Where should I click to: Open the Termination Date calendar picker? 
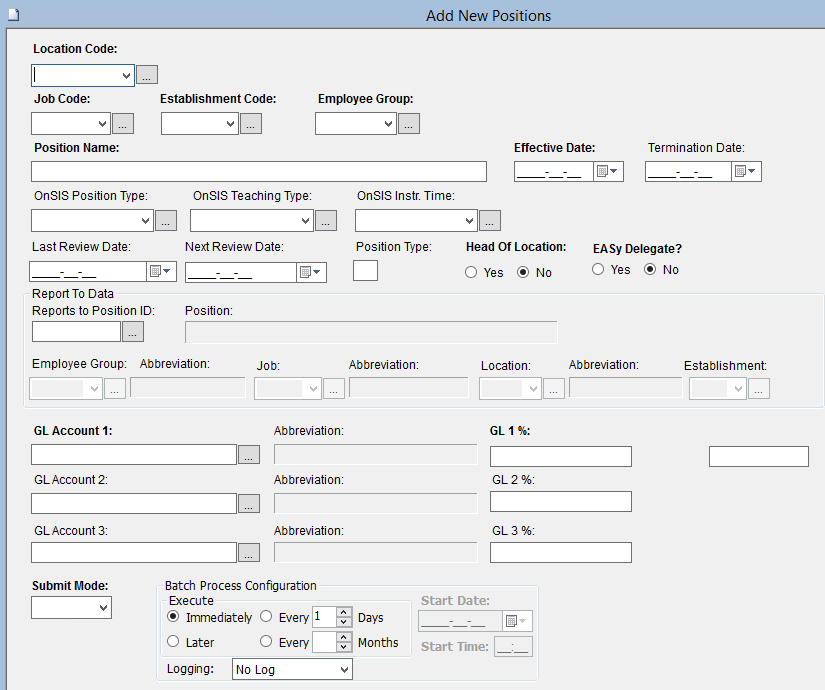(x=746, y=172)
